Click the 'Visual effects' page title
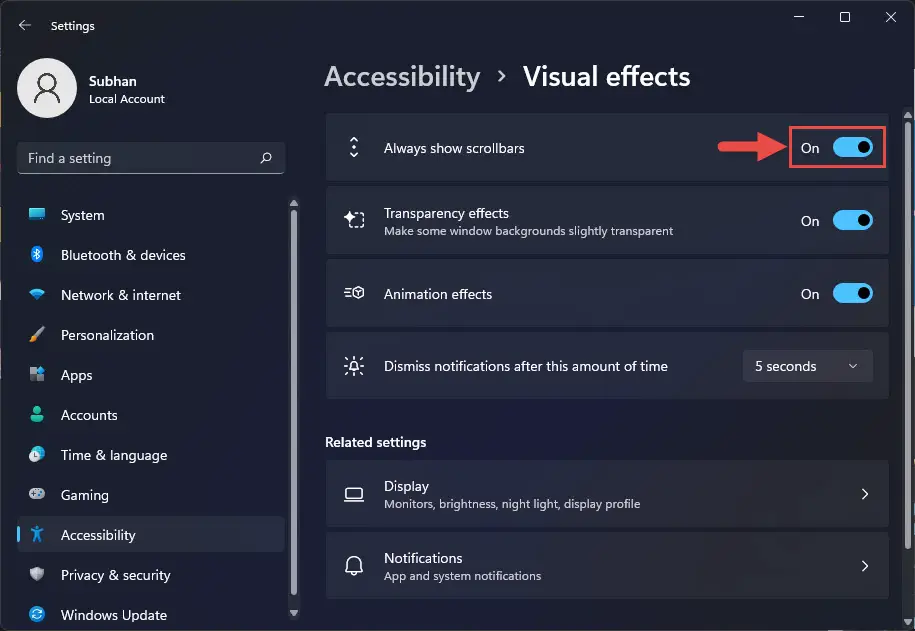This screenshot has width=915, height=631. 606,76
